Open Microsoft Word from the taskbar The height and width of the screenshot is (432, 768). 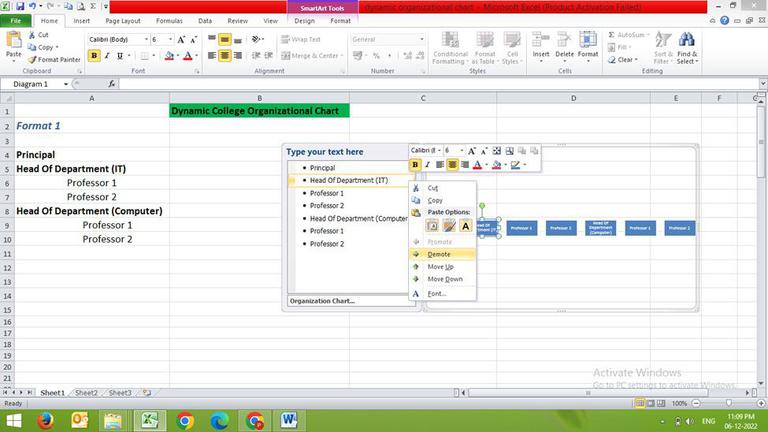pyautogui.click(x=289, y=421)
